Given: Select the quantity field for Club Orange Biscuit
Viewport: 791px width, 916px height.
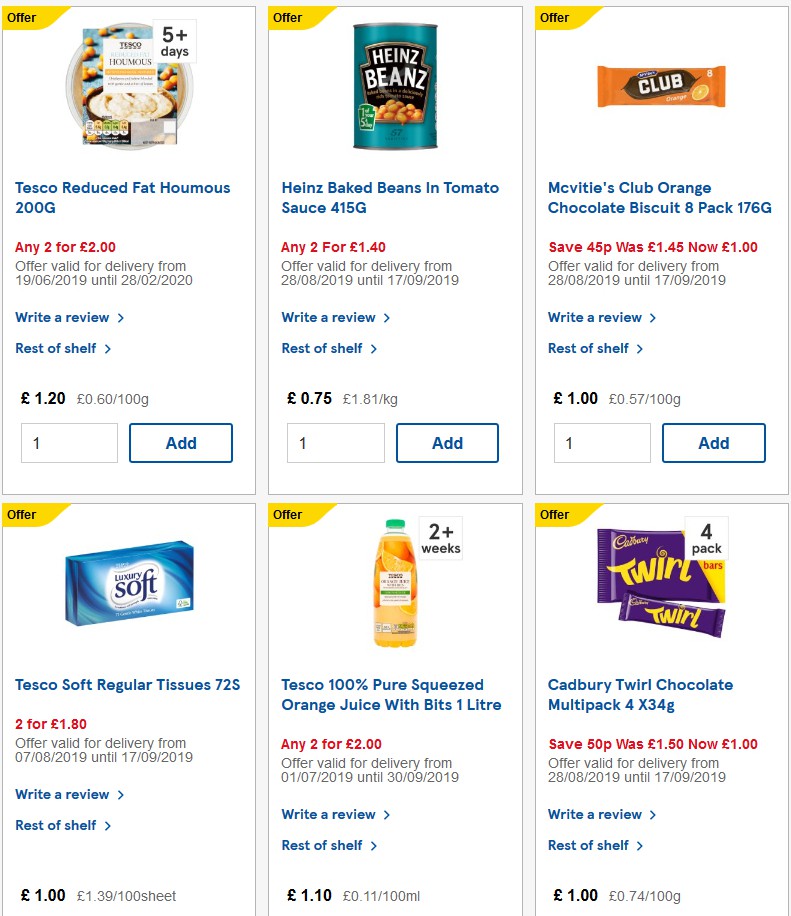Looking at the screenshot, I should [x=601, y=442].
